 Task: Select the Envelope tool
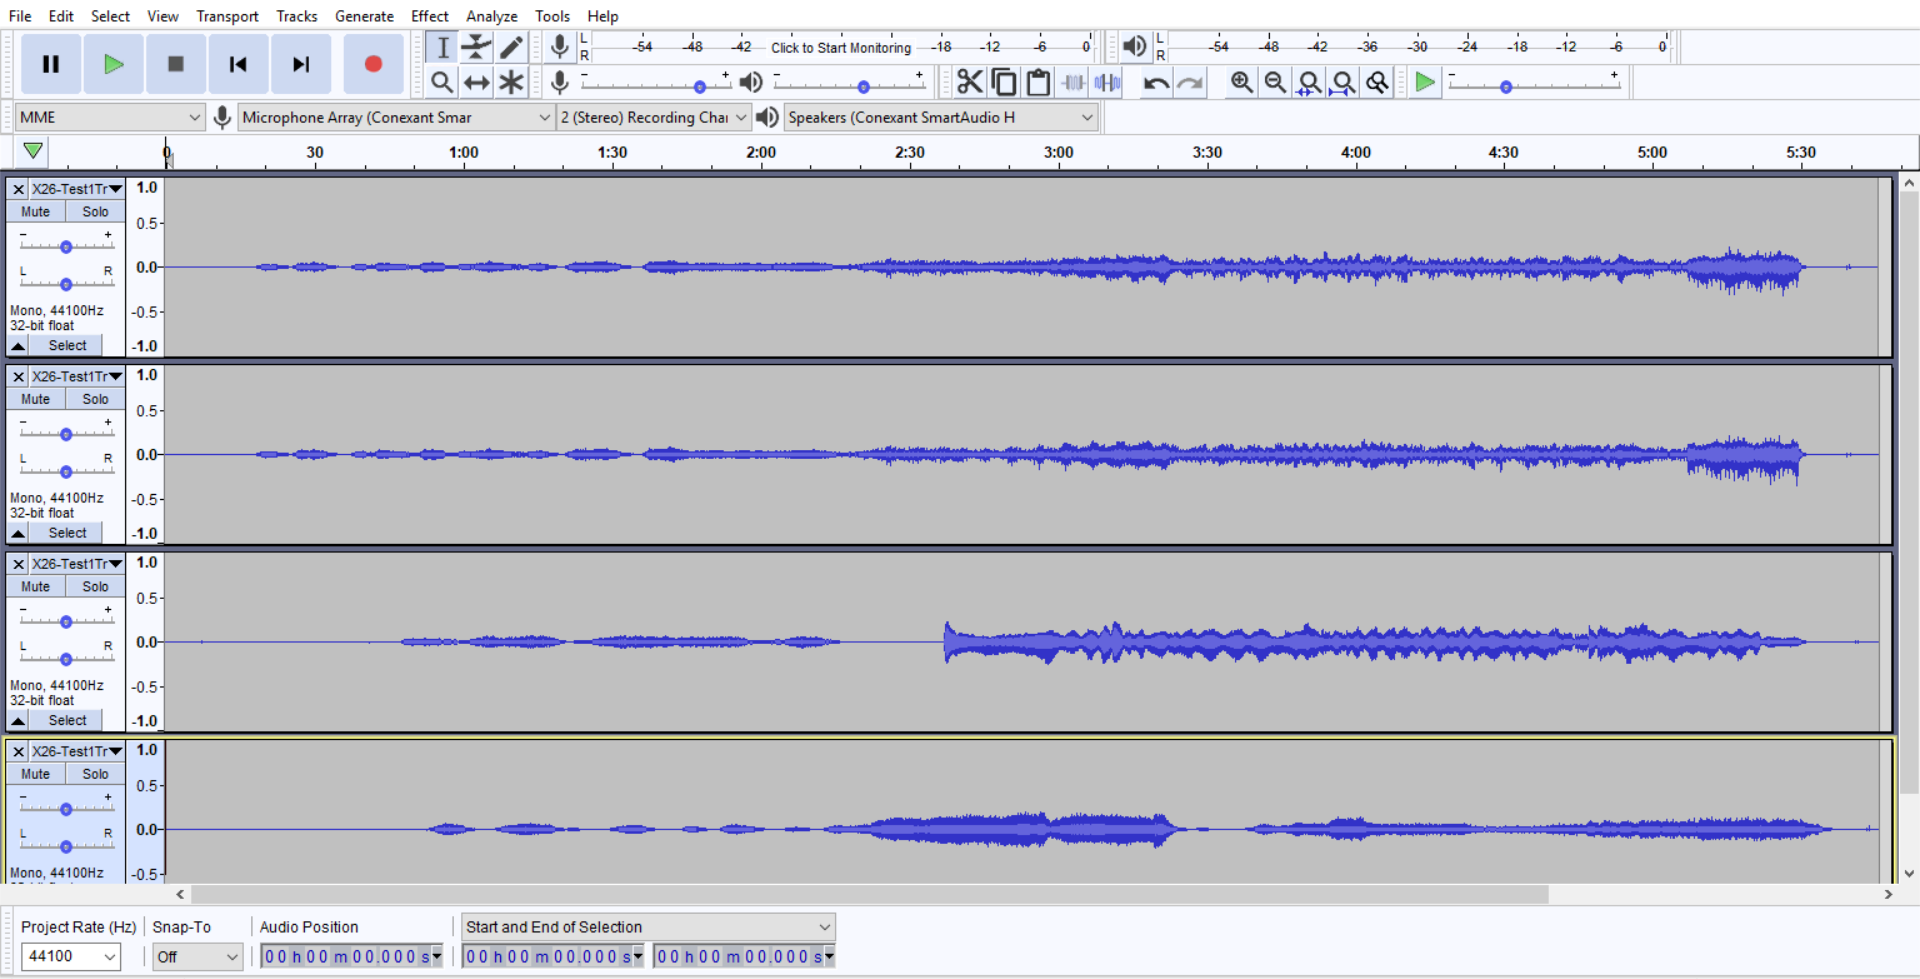pos(477,47)
